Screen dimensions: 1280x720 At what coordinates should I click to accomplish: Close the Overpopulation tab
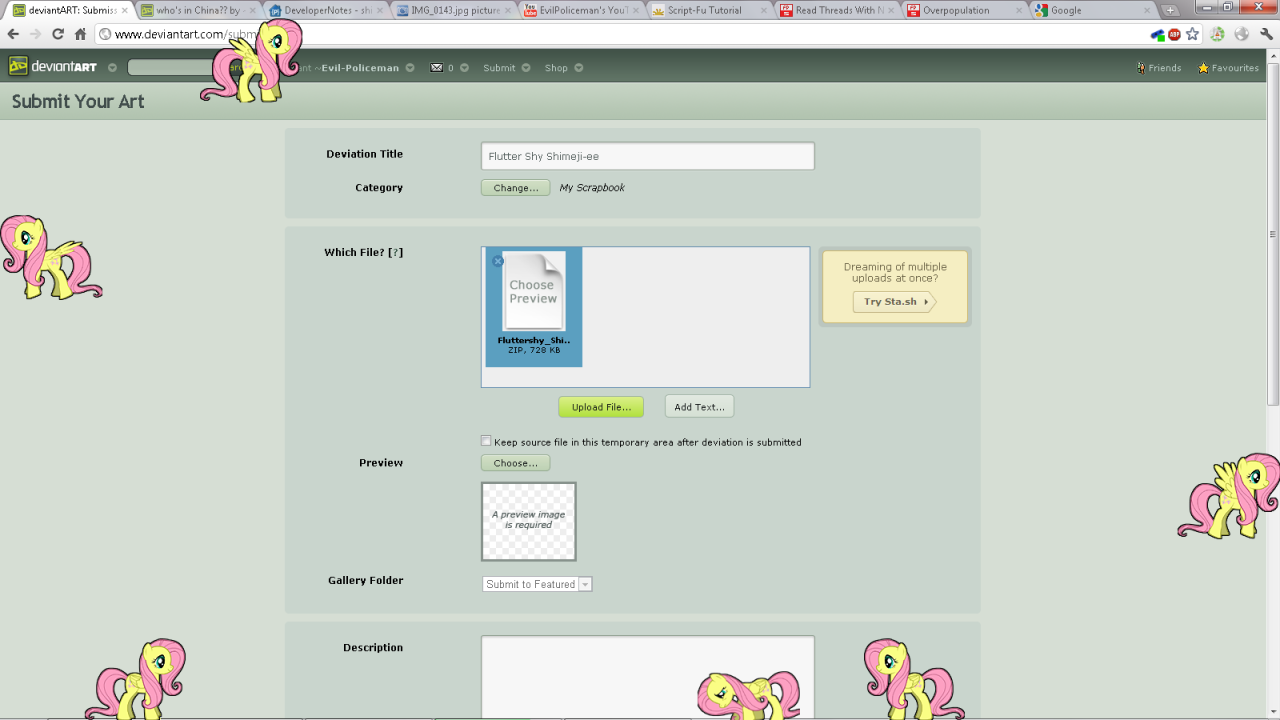pyautogui.click(x=1019, y=10)
